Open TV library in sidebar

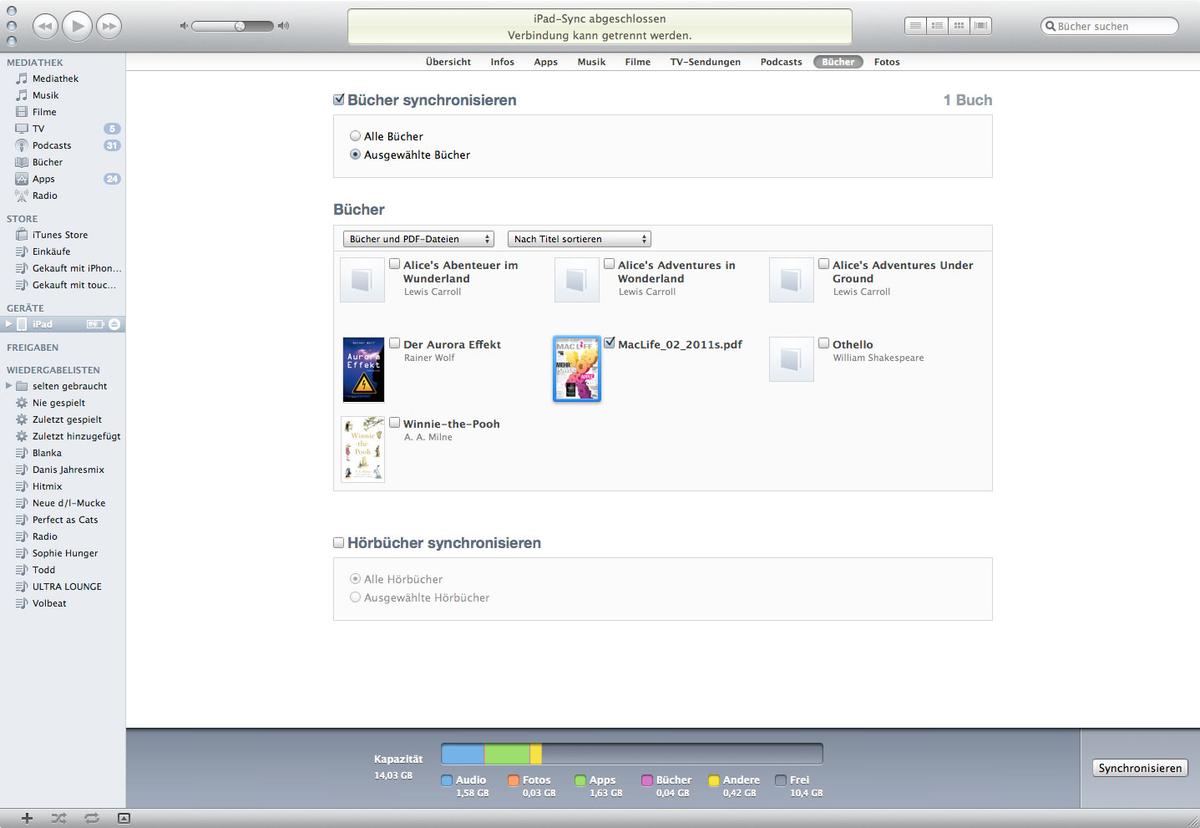[x=38, y=129]
